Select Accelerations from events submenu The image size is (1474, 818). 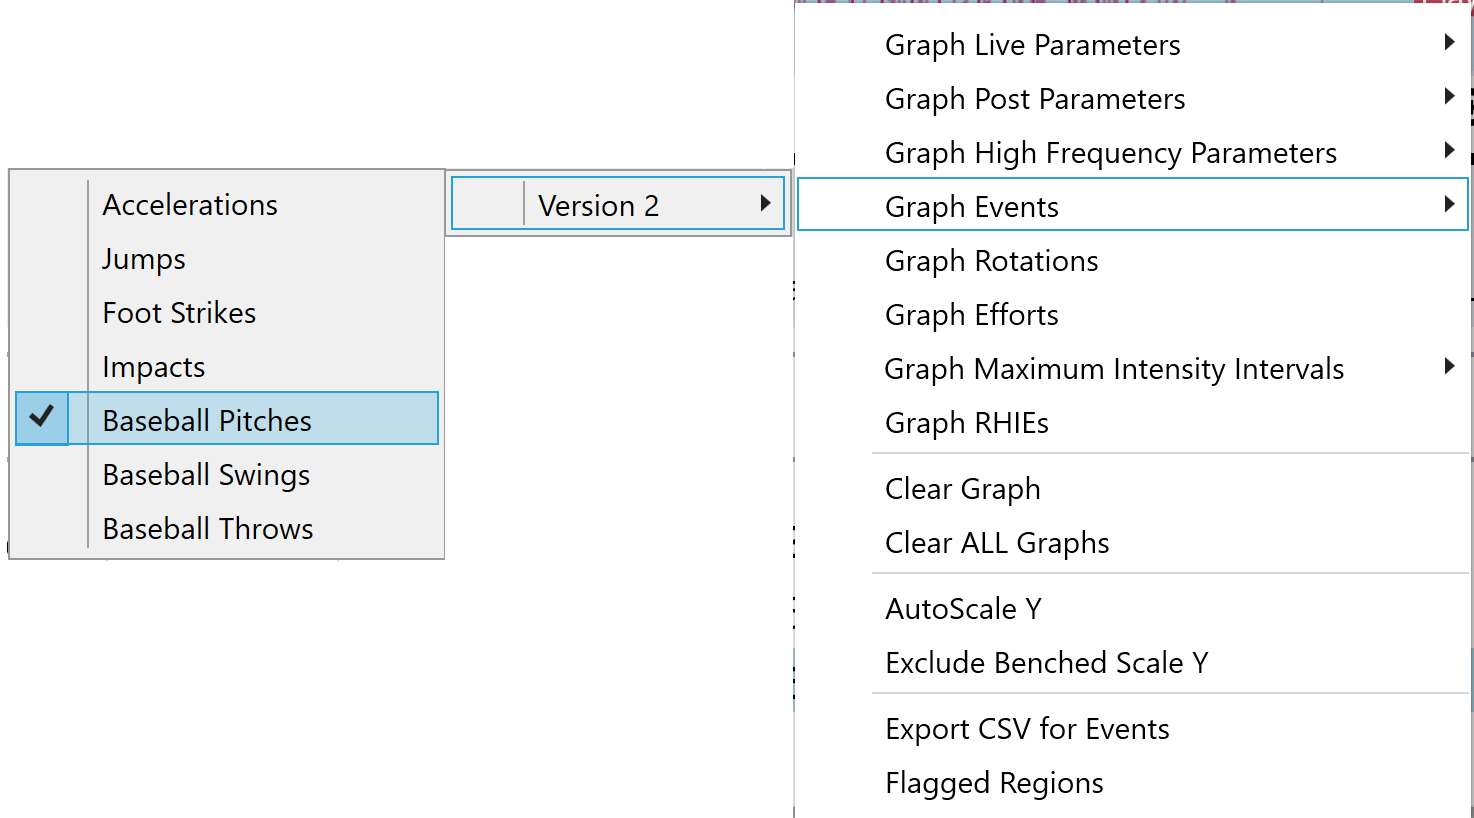pyautogui.click(x=190, y=205)
